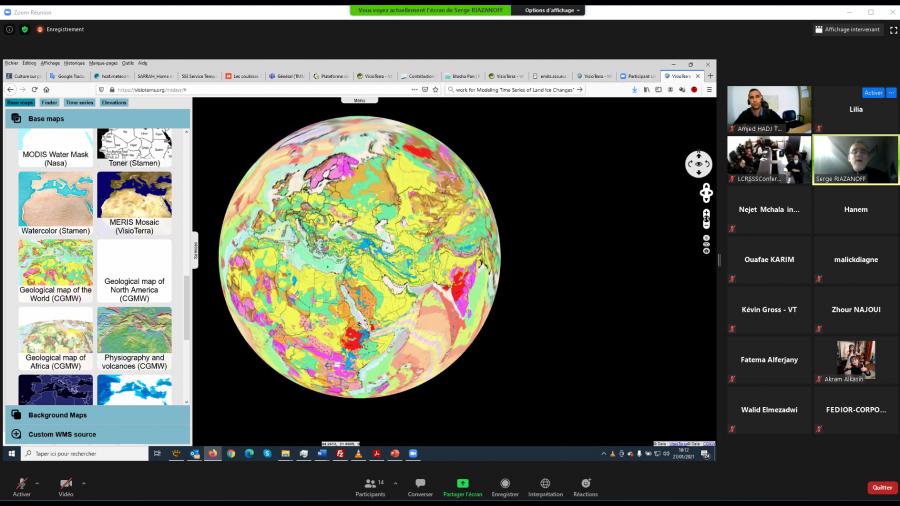Click the red Quitter button
Image resolution: width=900 pixels, height=506 pixels.
point(882,488)
